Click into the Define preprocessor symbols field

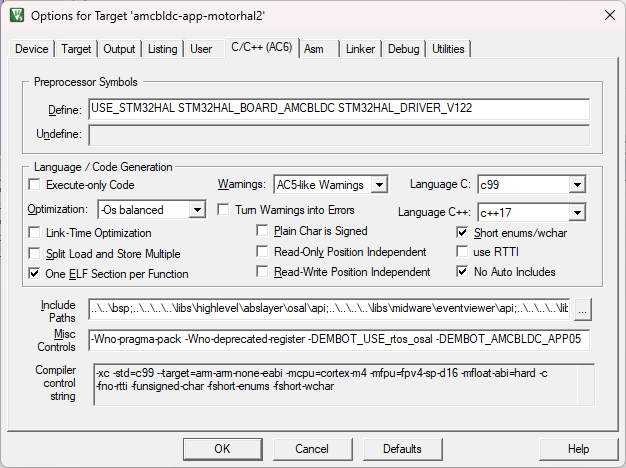click(339, 109)
